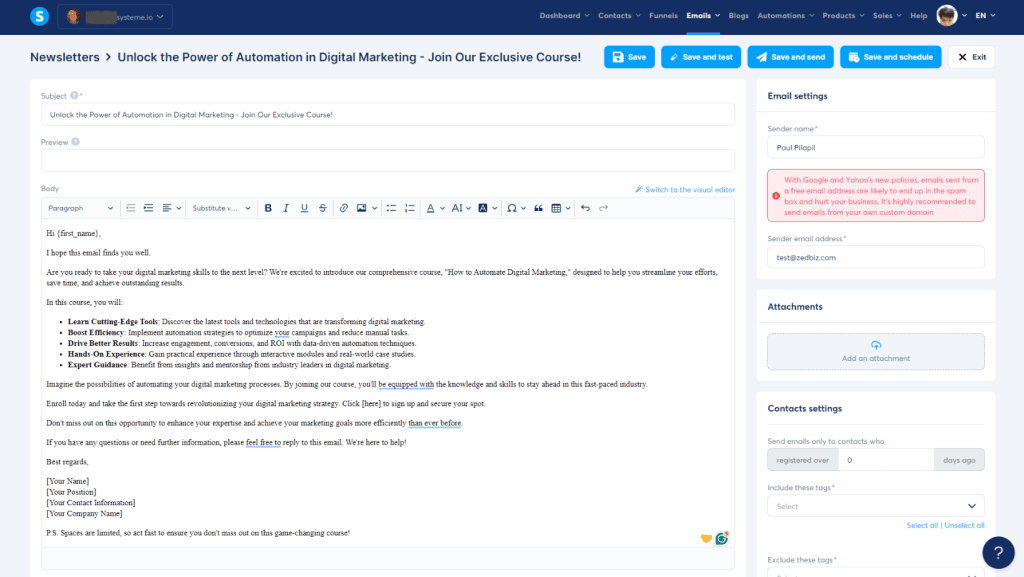Select the 'registered over' filter toggle

click(x=801, y=459)
